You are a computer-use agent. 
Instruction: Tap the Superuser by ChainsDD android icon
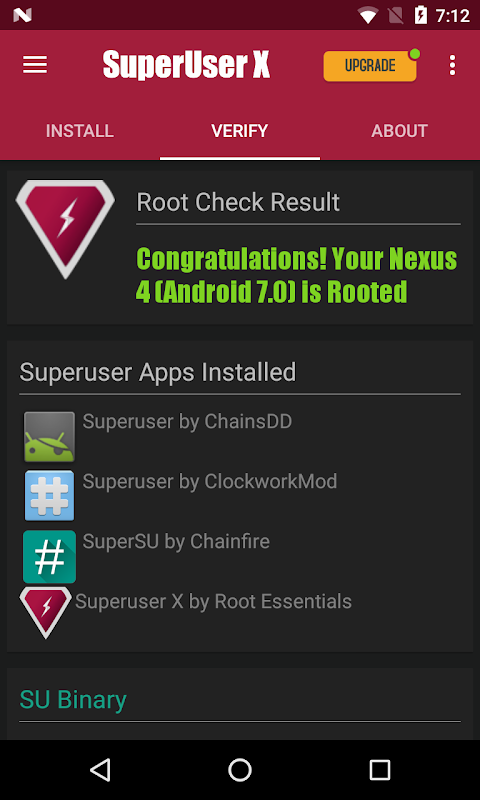[49, 437]
